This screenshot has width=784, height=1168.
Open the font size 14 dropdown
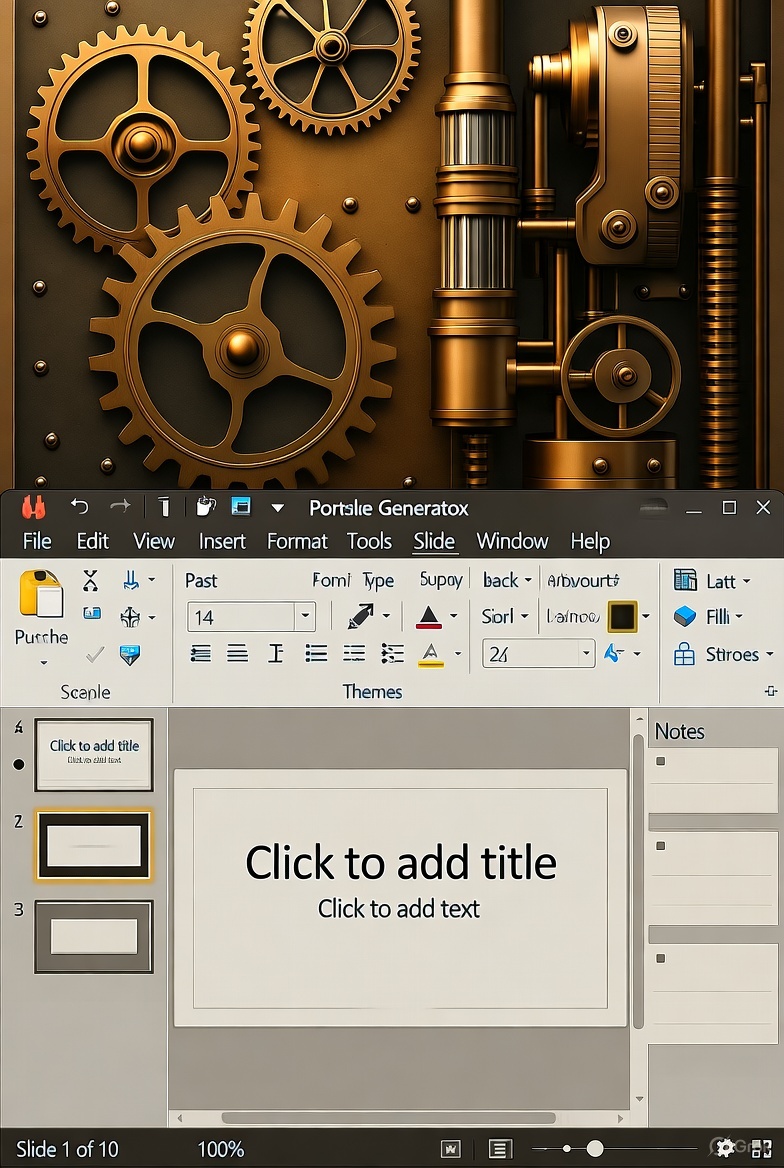(x=305, y=617)
